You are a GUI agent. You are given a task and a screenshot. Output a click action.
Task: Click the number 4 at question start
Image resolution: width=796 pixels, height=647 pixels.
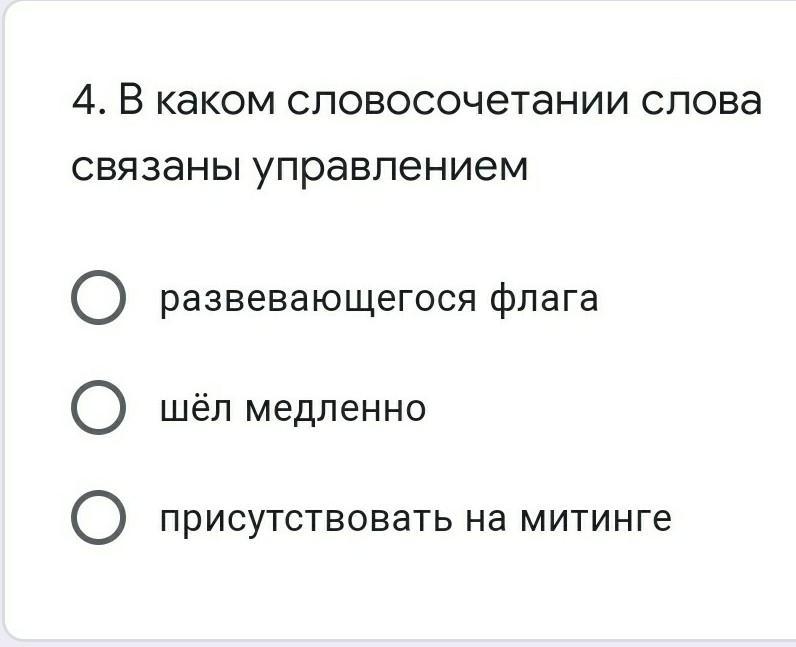84,99
